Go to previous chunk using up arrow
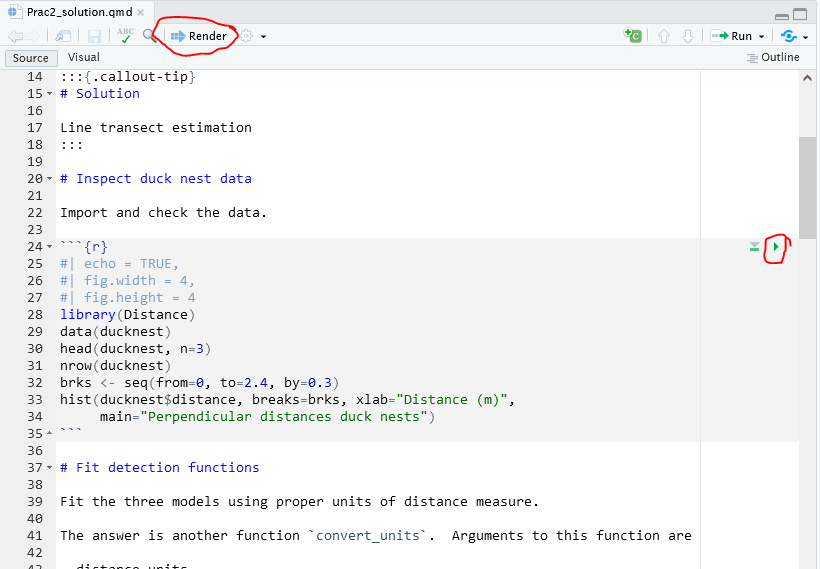The image size is (820, 569). click(x=664, y=36)
